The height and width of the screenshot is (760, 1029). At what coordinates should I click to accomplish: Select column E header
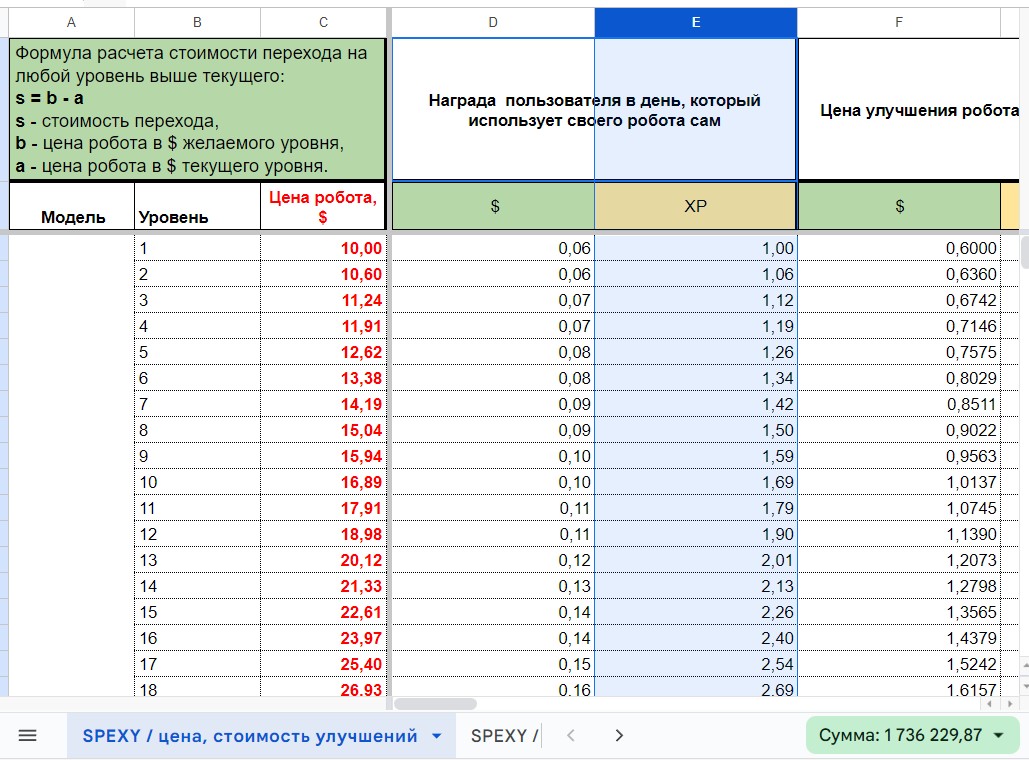pyautogui.click(x=695, y=22)
